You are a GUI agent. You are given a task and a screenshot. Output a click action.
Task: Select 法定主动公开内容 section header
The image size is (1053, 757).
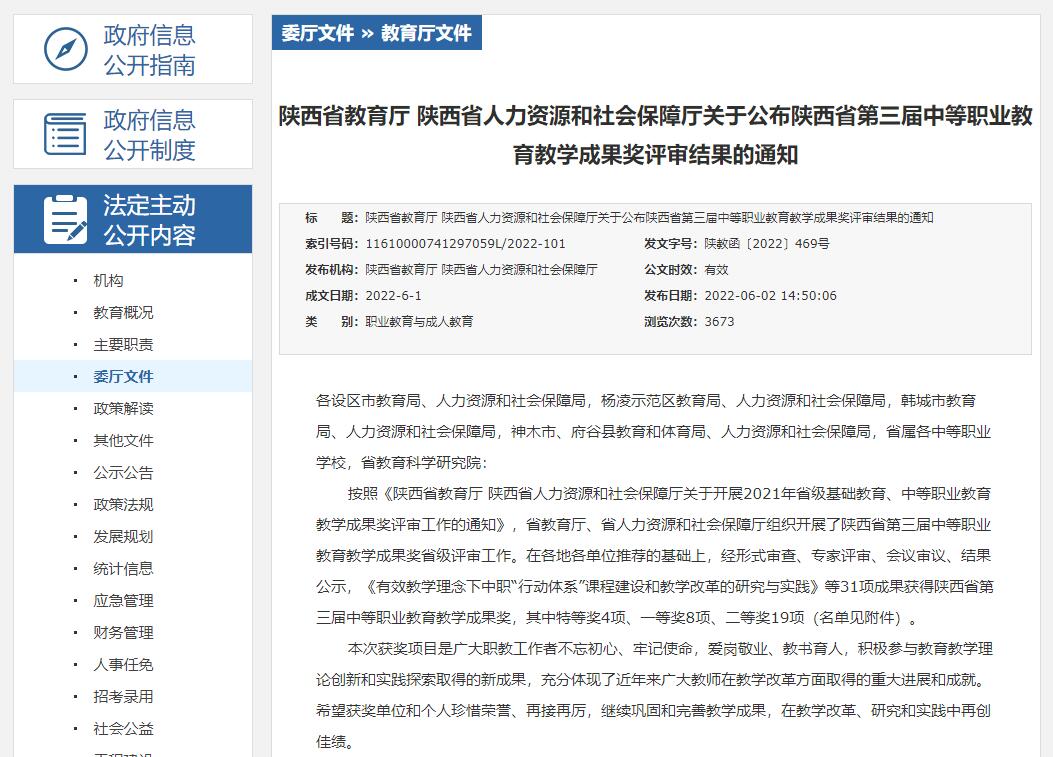point(133,220)
